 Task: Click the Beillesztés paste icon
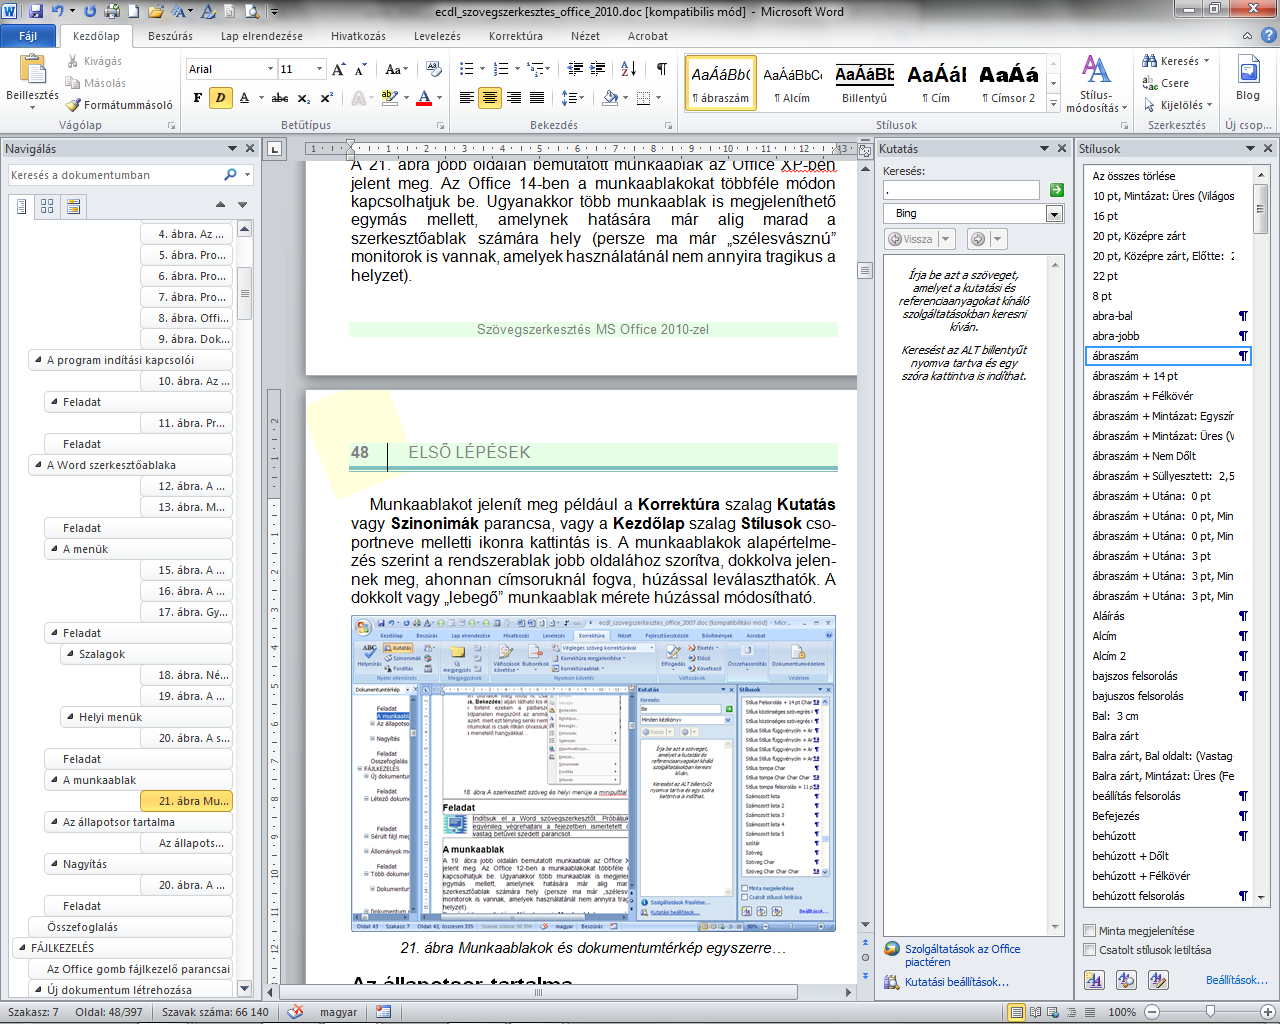(x=33, y=70)
